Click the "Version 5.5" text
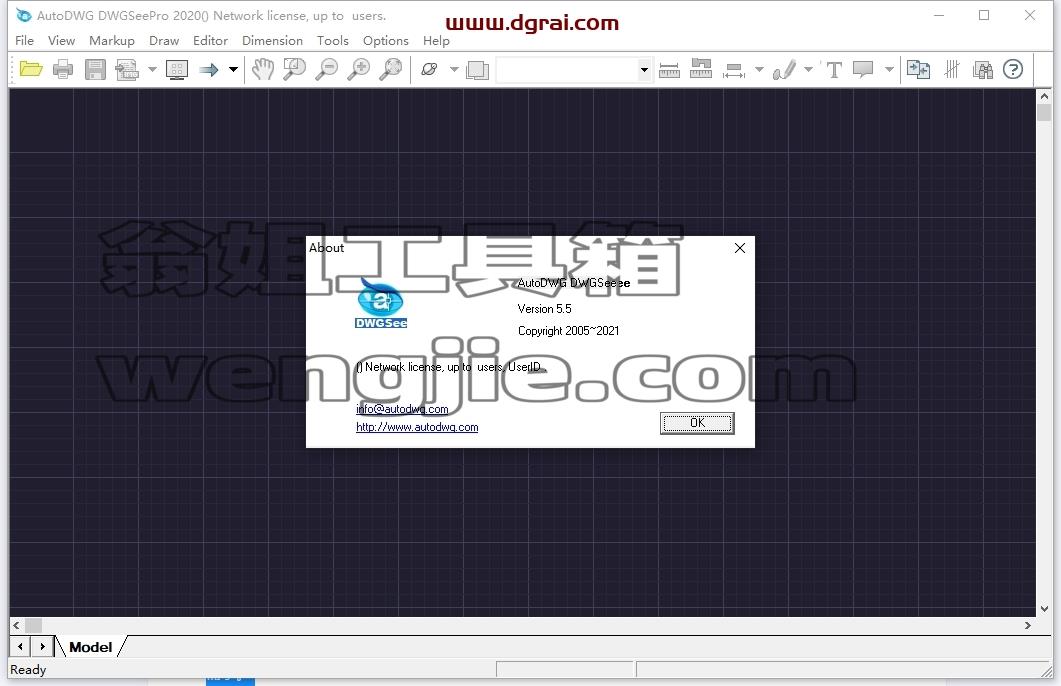 pos(544,308)
